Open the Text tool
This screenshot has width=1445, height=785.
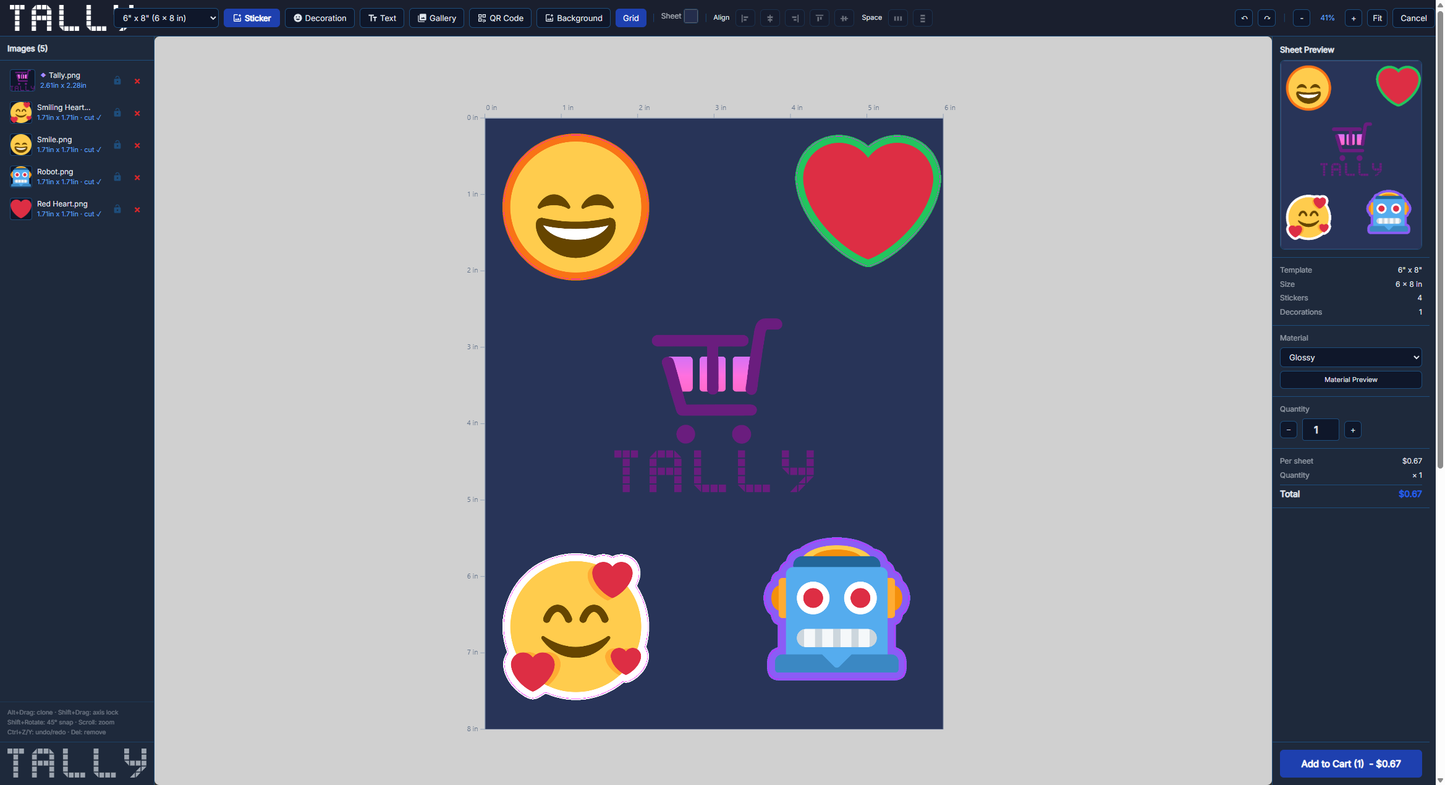pos(382,18)
